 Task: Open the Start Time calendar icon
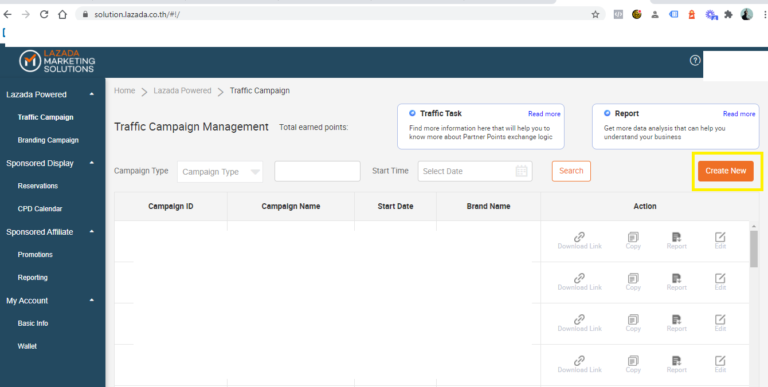click(522, 171)
